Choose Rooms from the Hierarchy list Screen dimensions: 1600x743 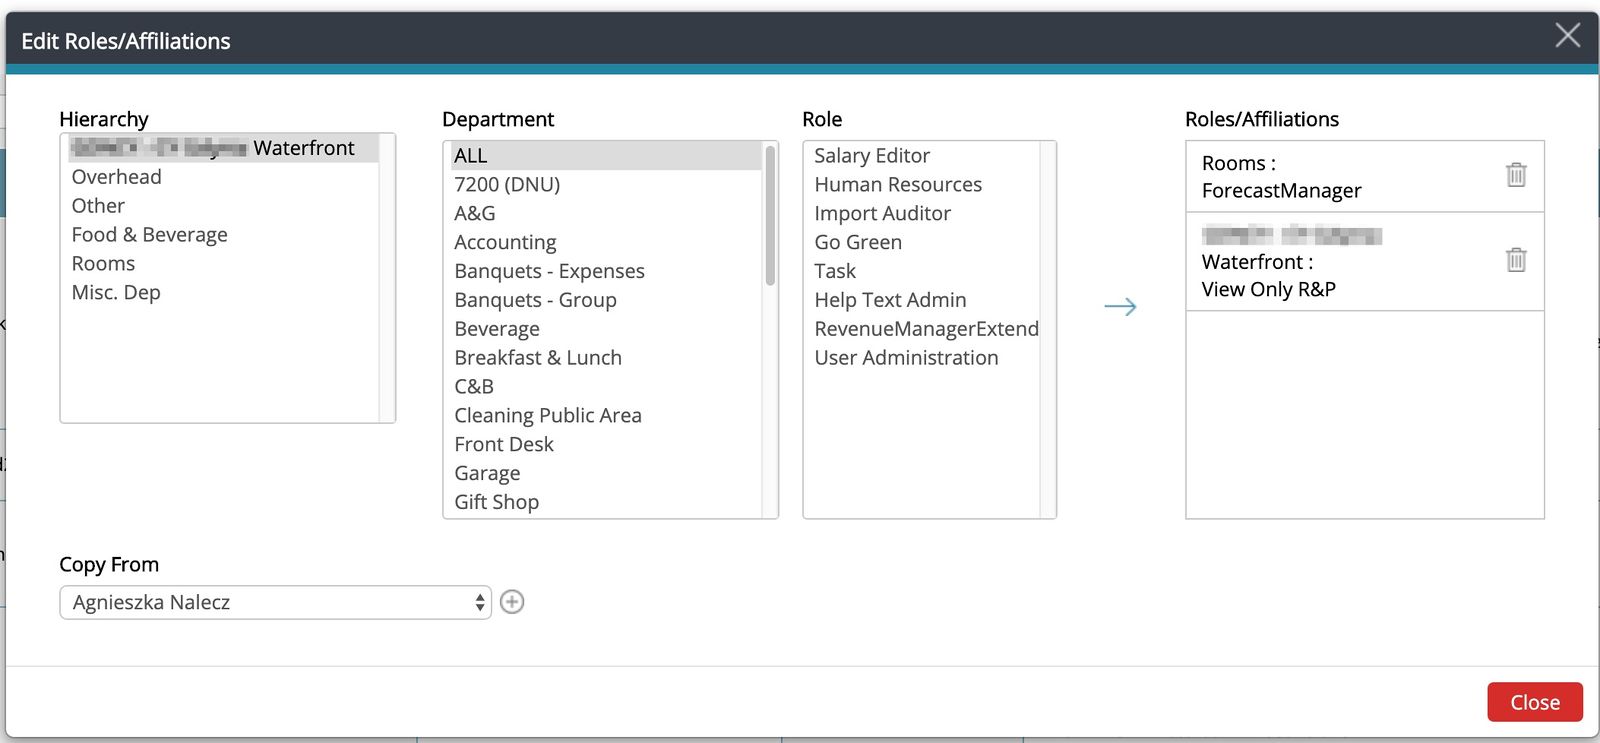tap(103, 264)
